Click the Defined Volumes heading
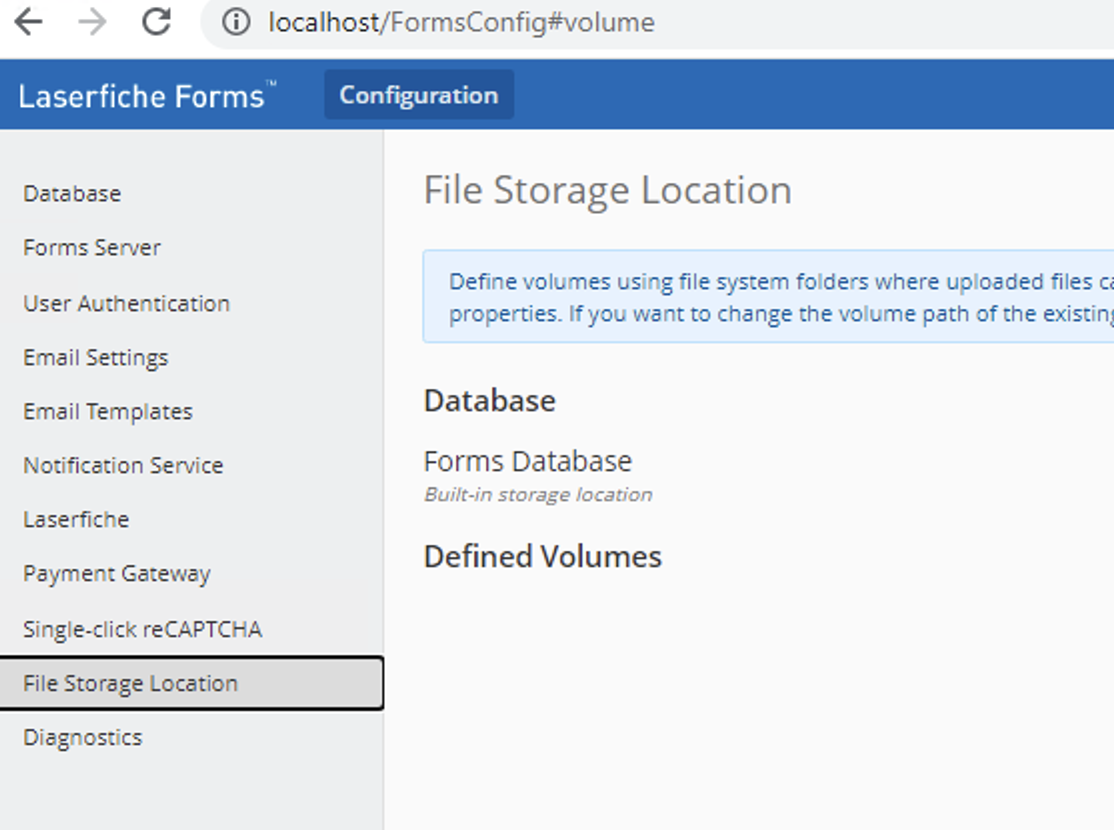 [543, 556]
